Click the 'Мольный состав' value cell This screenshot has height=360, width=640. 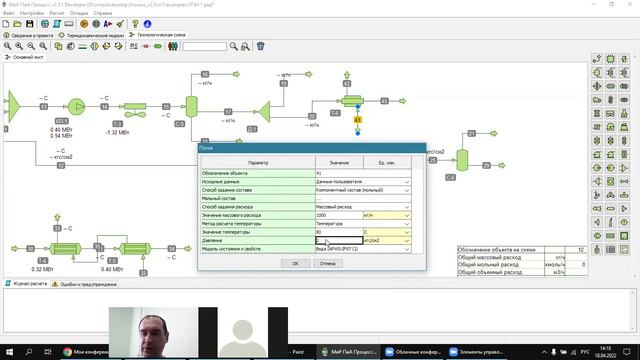(x=363, y=198)
